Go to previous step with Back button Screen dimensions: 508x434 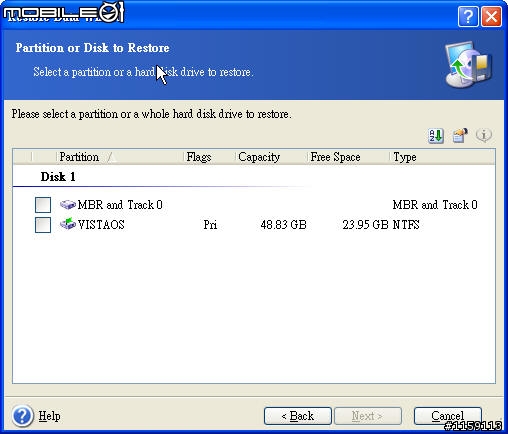click(x=298, y=416)
